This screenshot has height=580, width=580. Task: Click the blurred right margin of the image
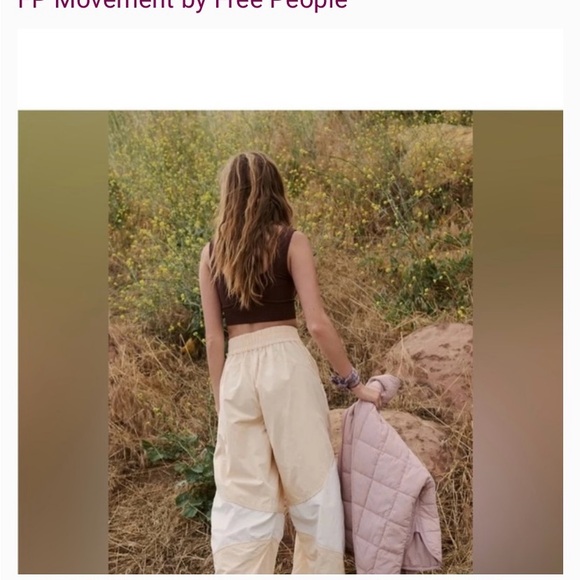518,342
